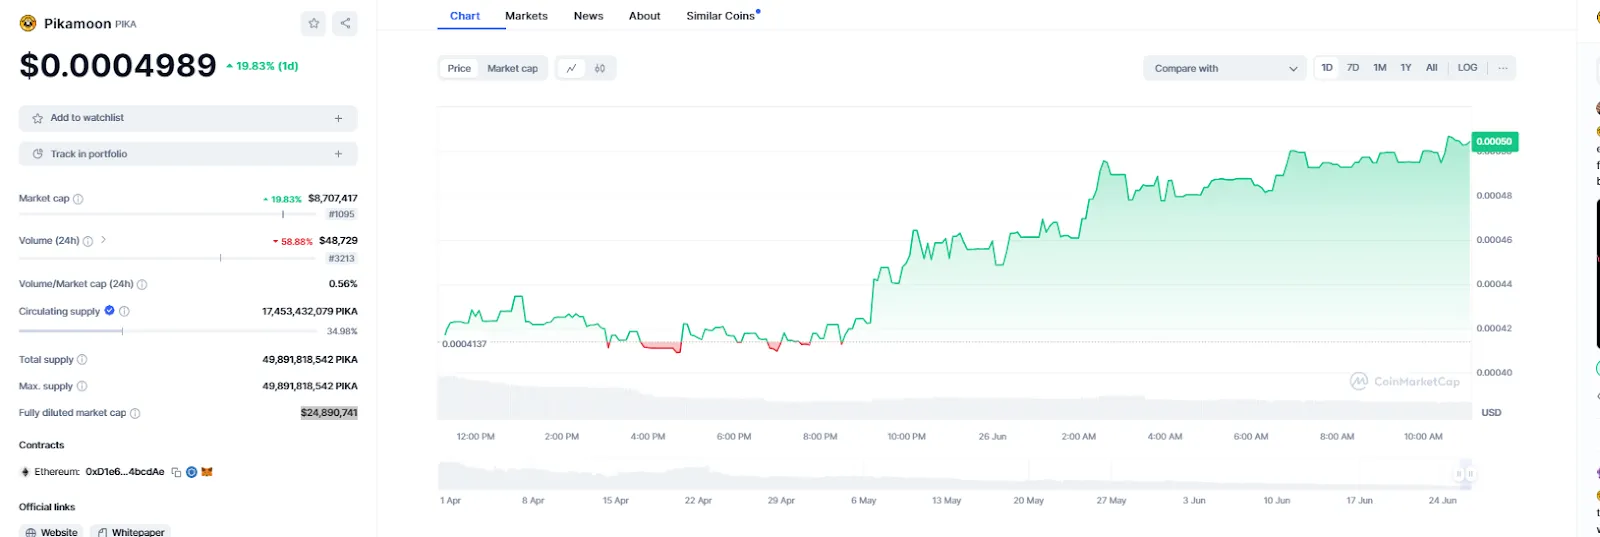Click the #3213 volume rank badge
The height and width of the screenshot is (537, 1600).
(342, 259)
